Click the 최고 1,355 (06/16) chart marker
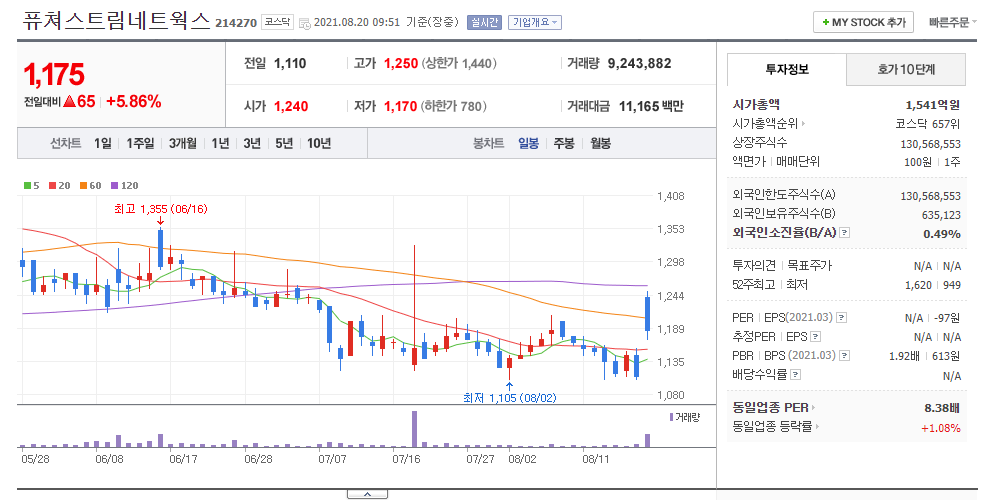Viewport: 991px width, 500px height. point(161,209)
